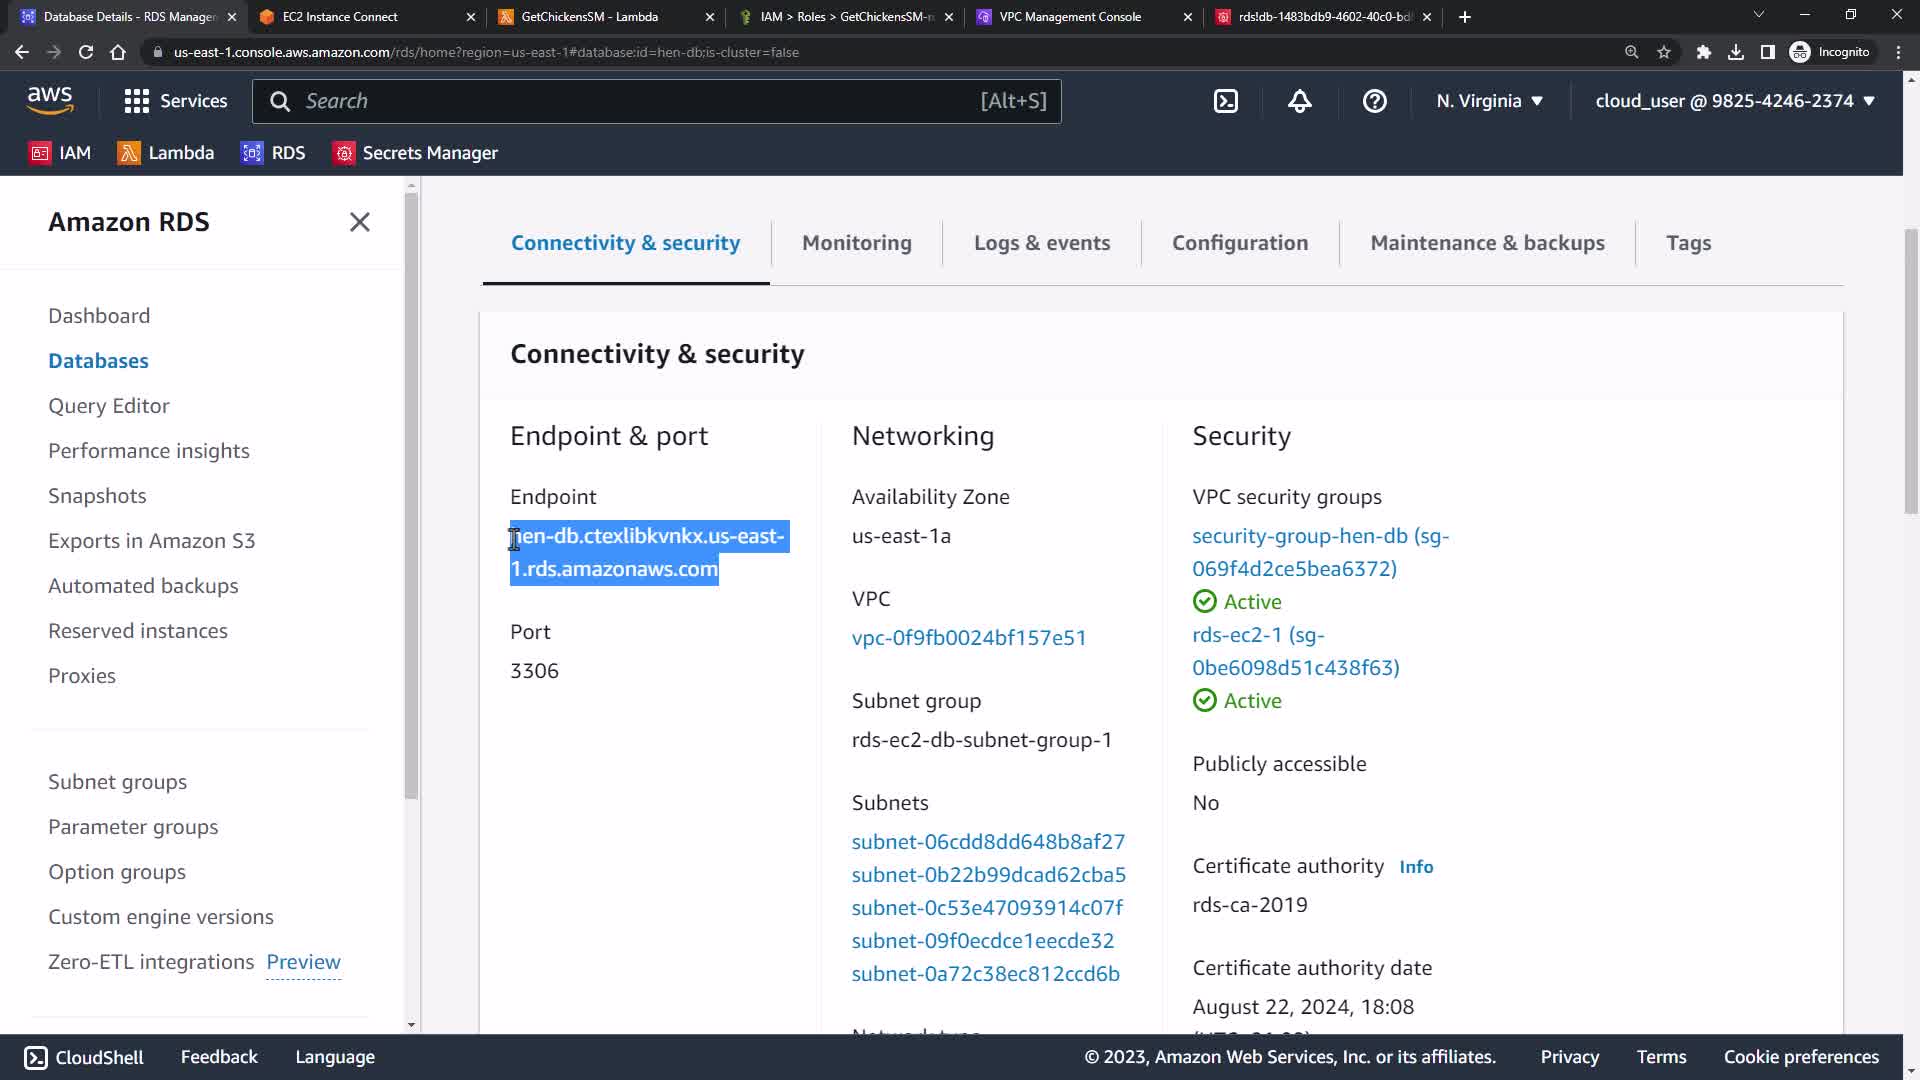This screenshot has width=1920, height=1080.
Task: Switch to the Monitoring tab
Action: (856, 243)
